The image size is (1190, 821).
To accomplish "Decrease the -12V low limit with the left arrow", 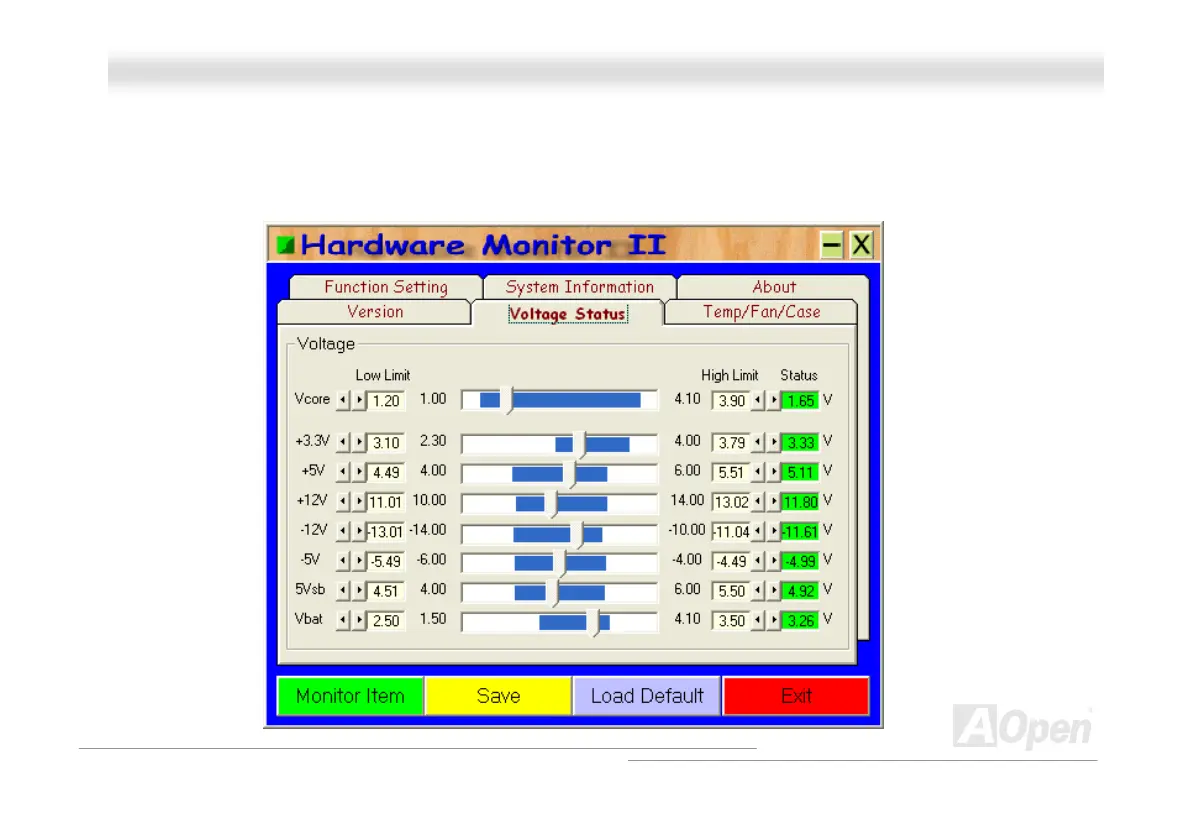I will [x=343, y=531].
